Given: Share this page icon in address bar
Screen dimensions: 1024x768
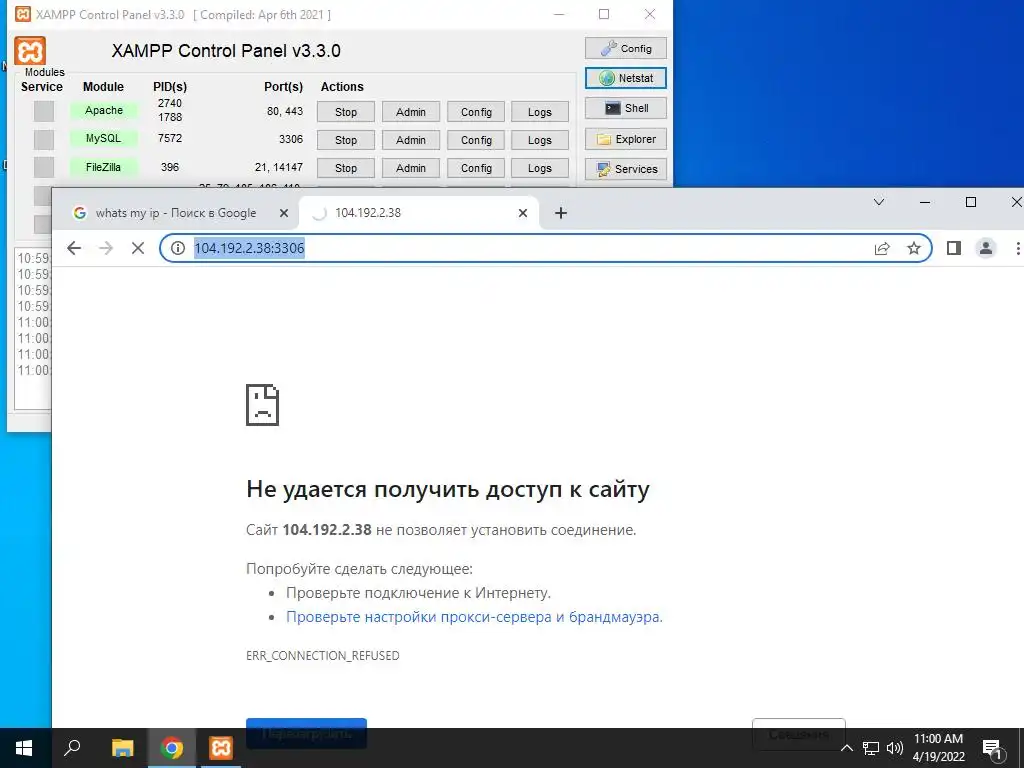Looking at the screenshot, I should coord(882,248).
